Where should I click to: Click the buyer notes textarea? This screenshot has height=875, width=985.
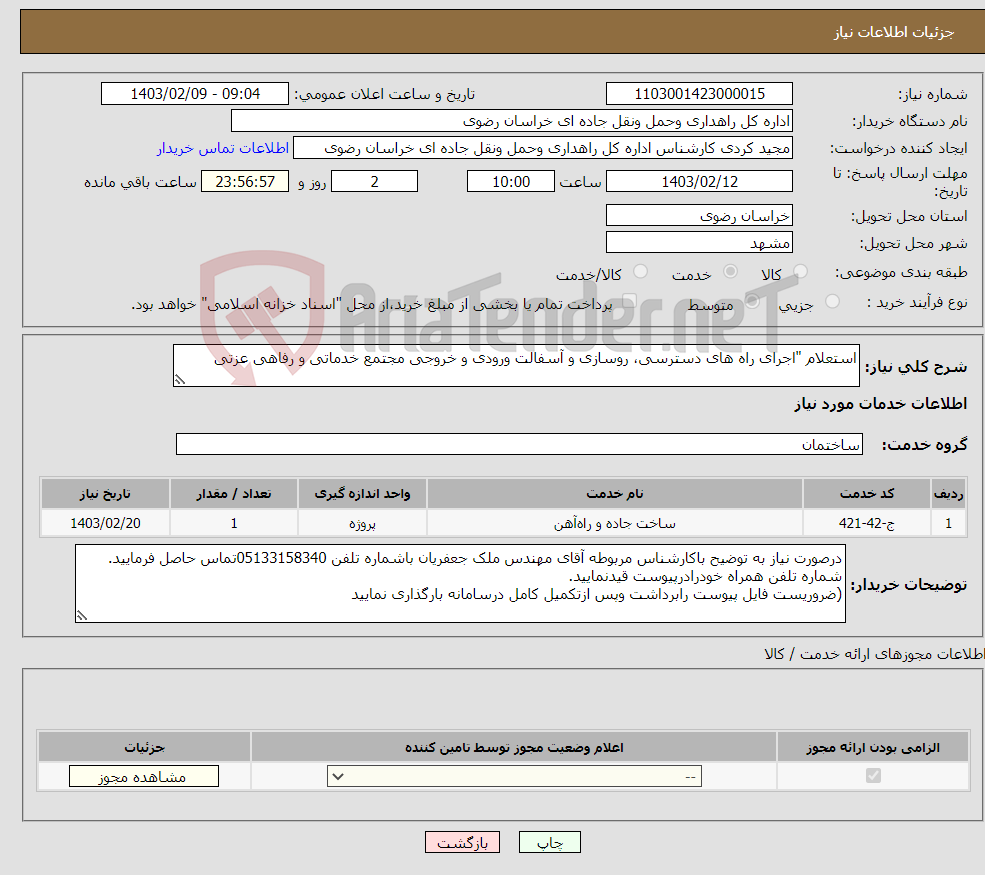coord(460,584)
